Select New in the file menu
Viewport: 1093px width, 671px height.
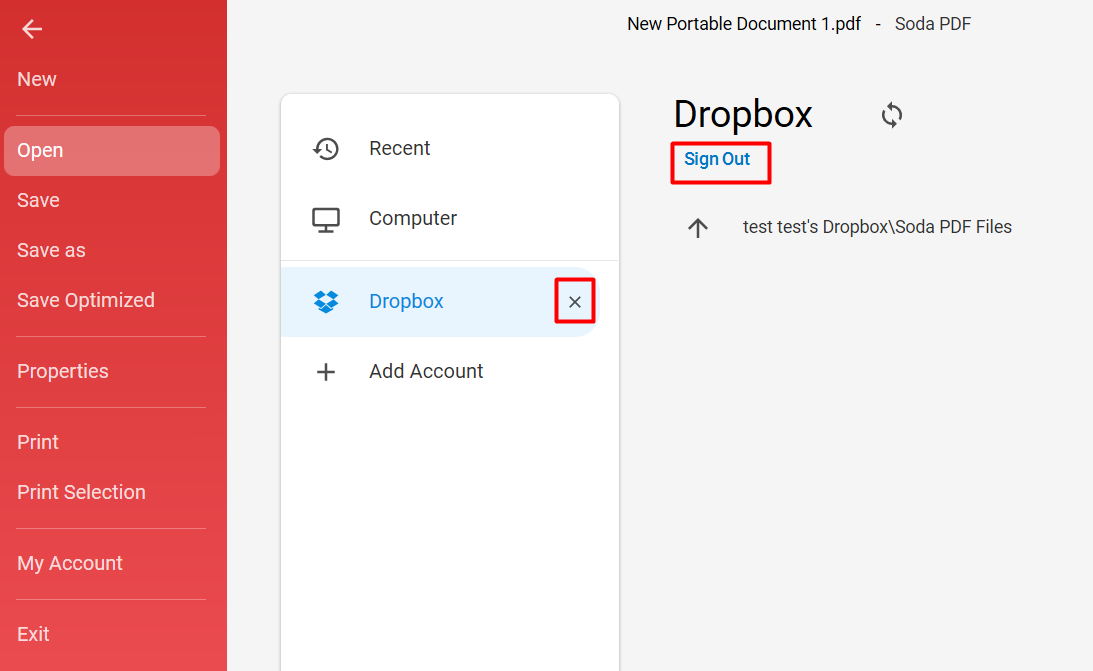coord(37,79)
